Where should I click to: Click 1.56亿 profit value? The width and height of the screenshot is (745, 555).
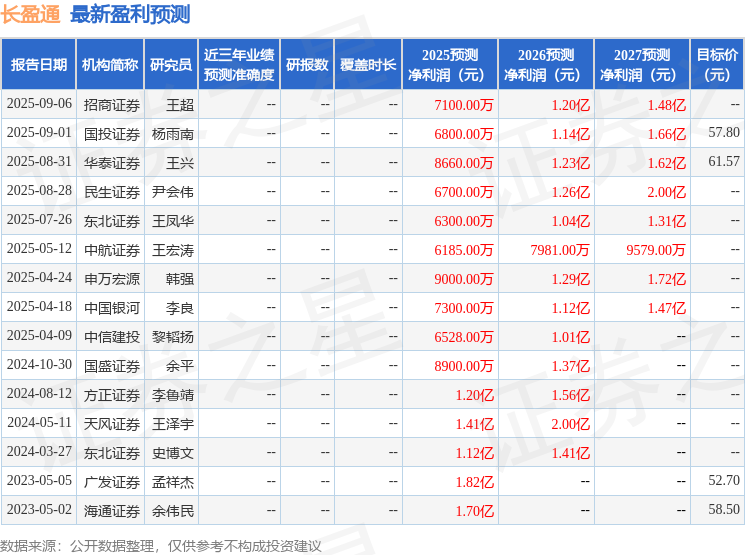(x=571, y=395)
